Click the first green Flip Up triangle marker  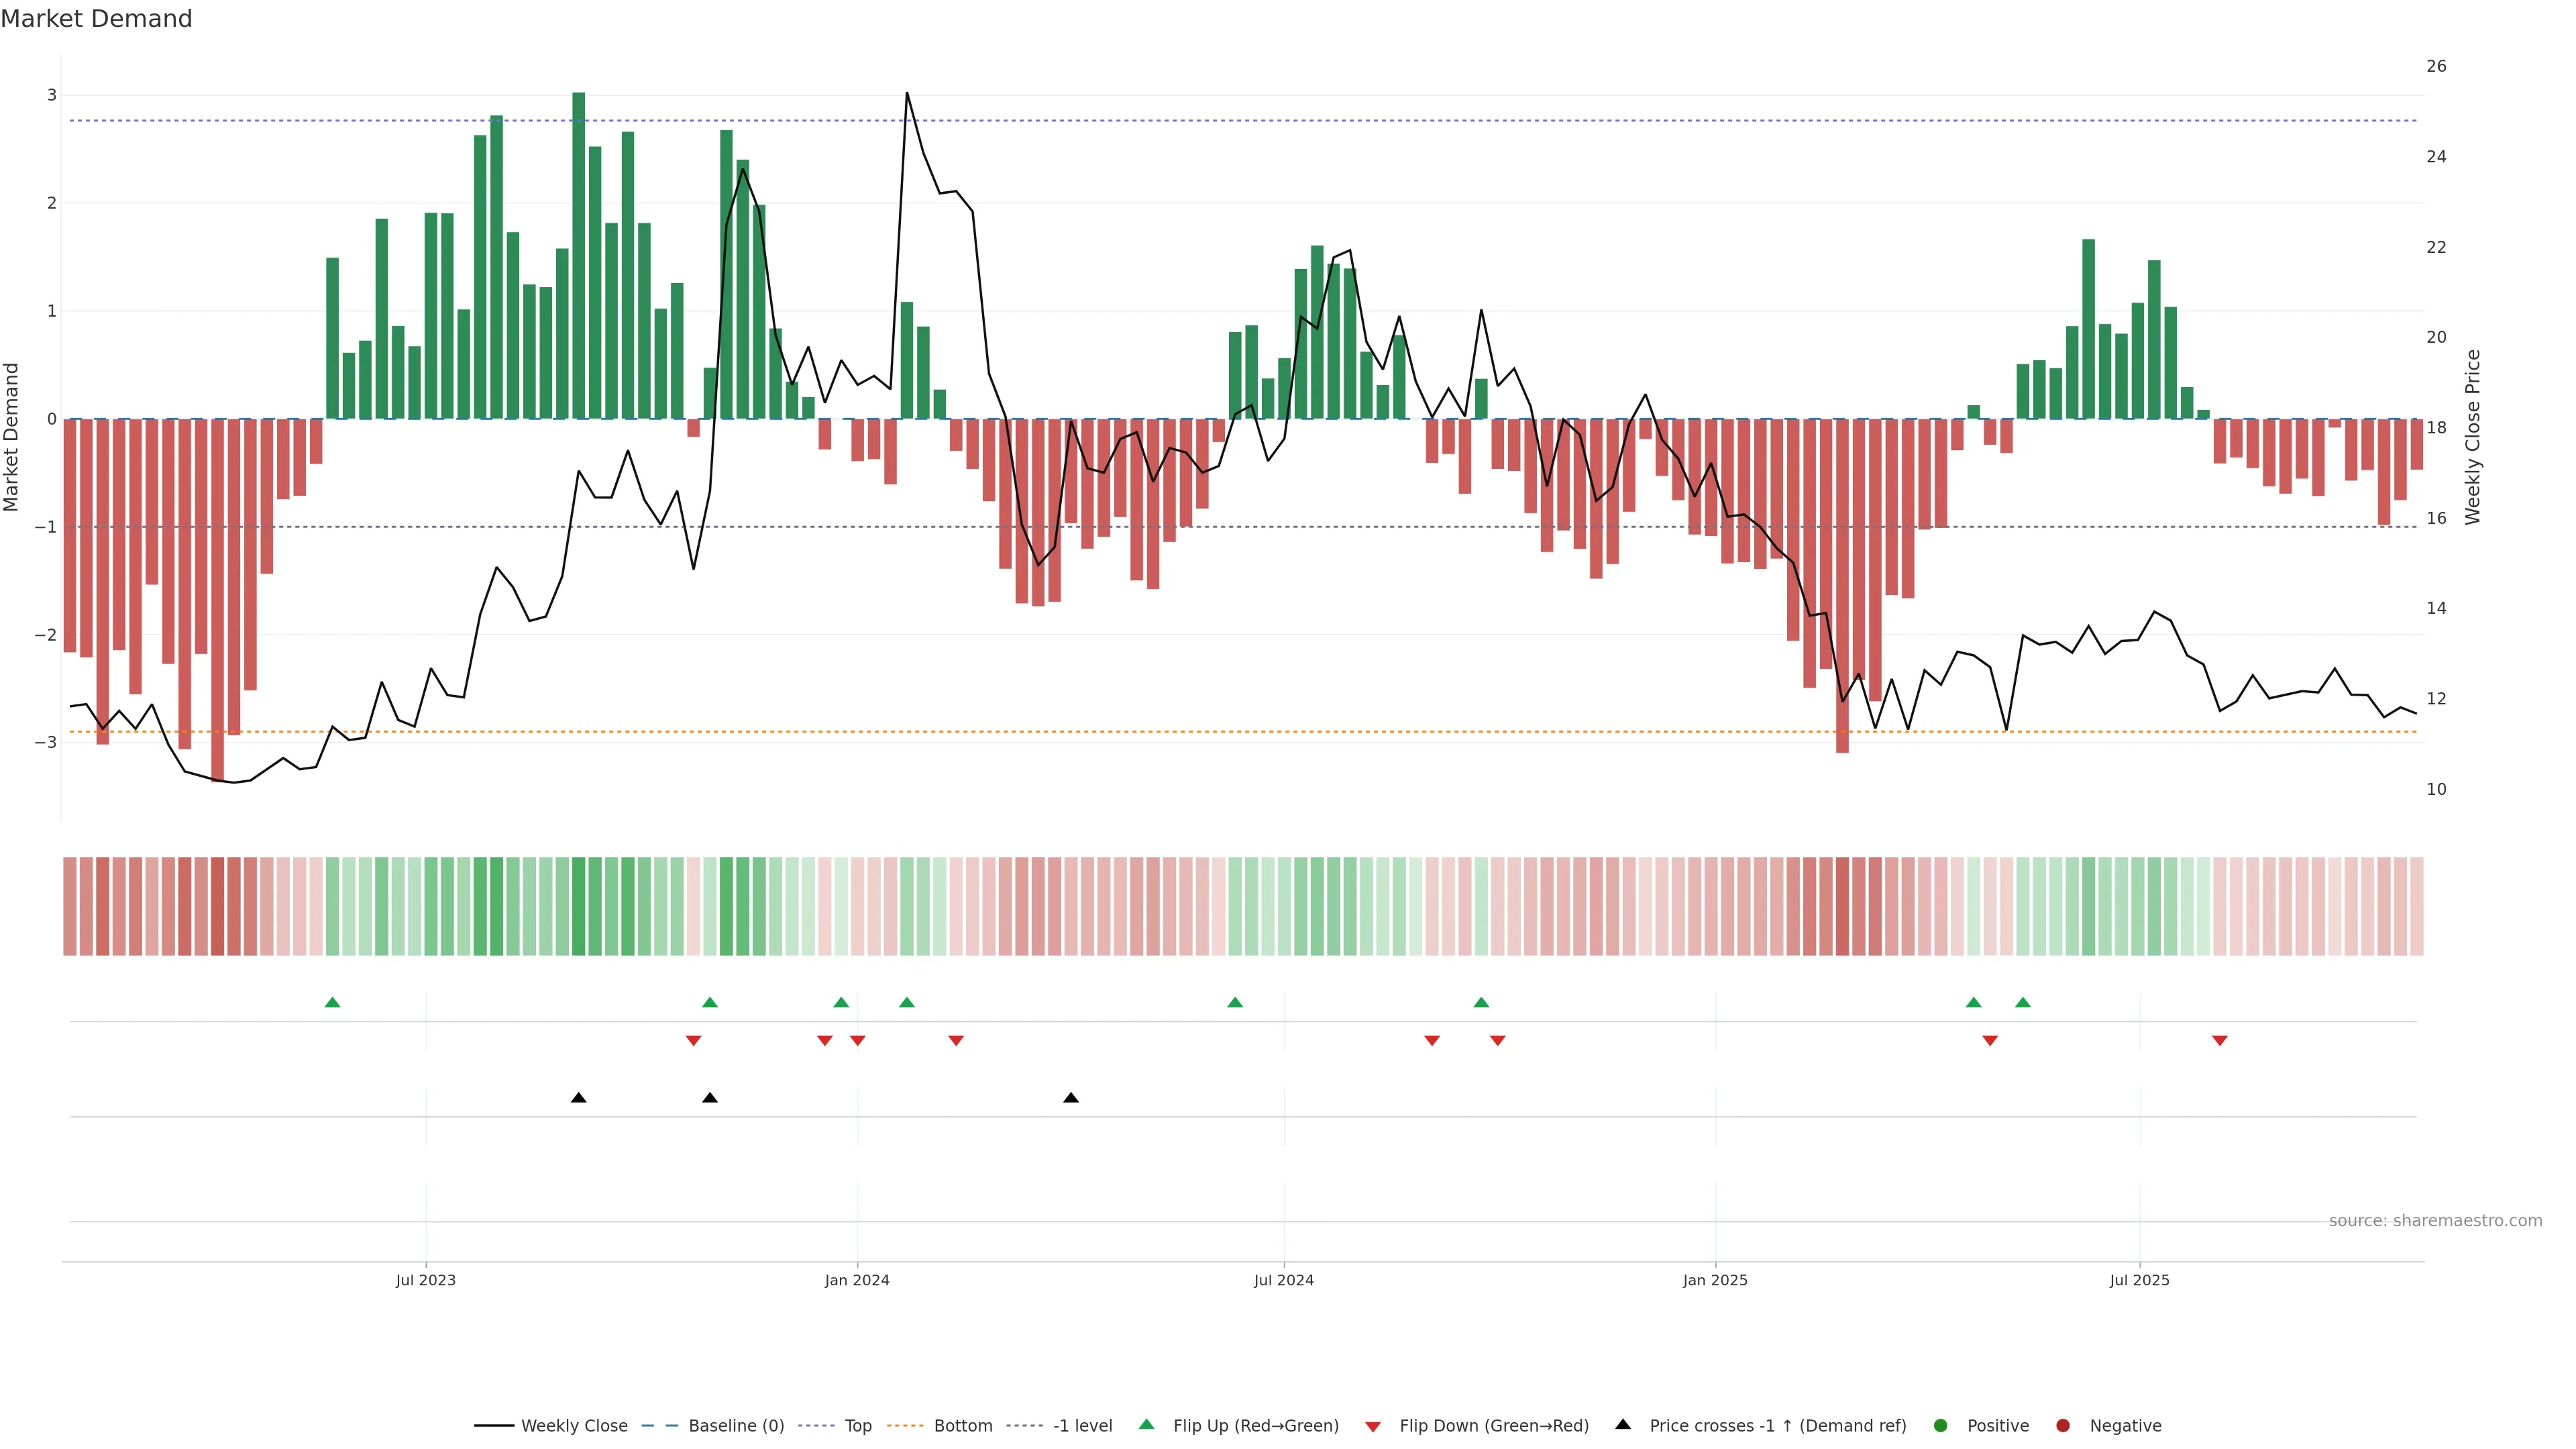[333, 1002]
